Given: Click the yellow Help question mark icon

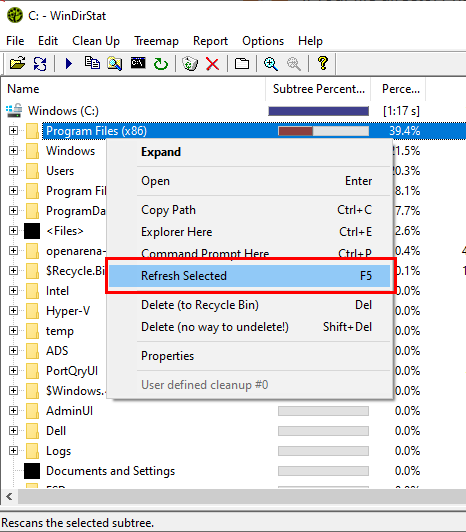Looking at the screenshot, I should point(323,63).
